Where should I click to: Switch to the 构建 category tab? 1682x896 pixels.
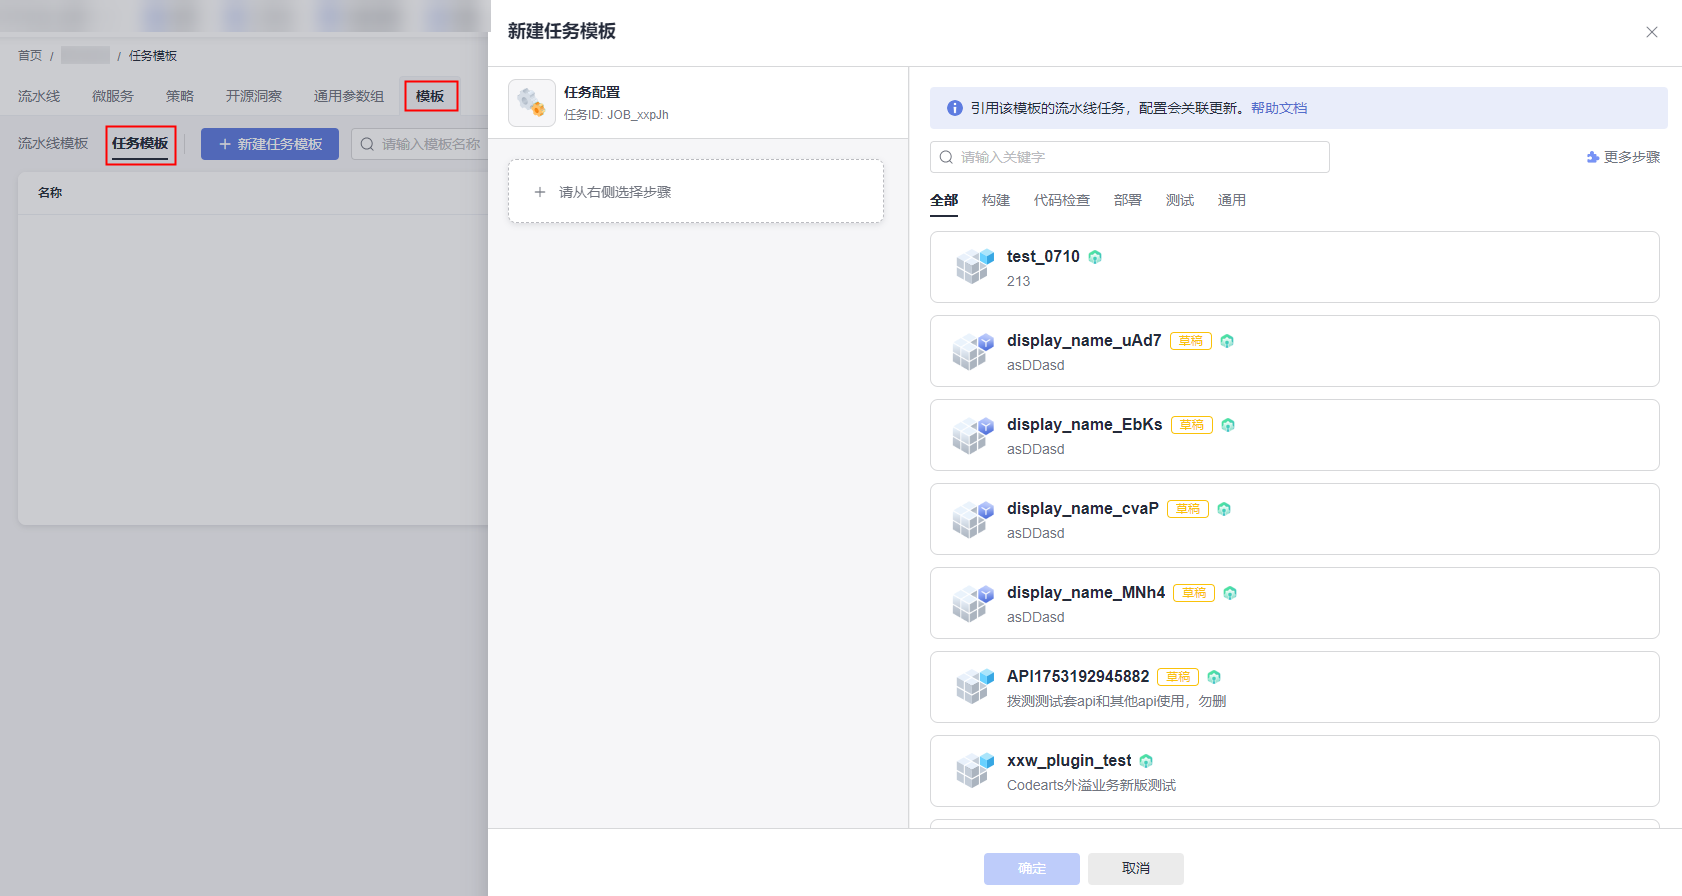995,200
